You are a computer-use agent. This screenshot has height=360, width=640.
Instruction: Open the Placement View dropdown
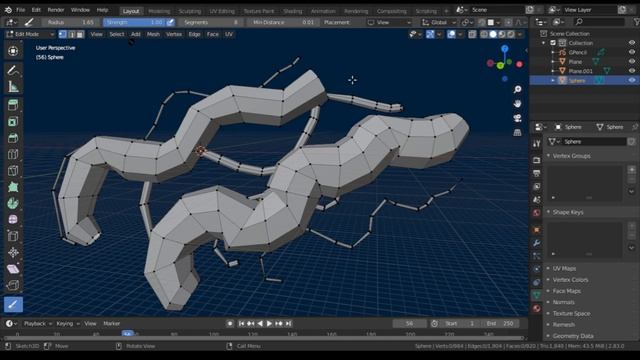point(389,22)
